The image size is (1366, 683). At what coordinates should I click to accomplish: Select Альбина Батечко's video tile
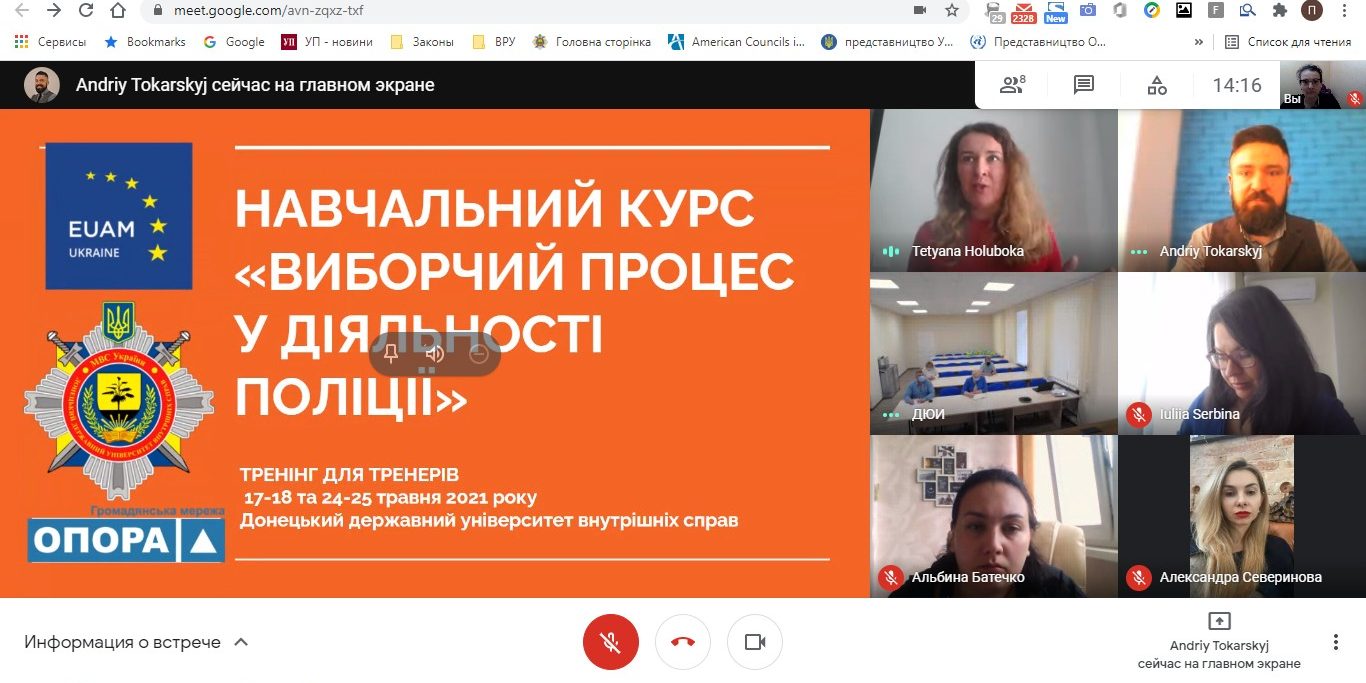[x=993, y=516]
